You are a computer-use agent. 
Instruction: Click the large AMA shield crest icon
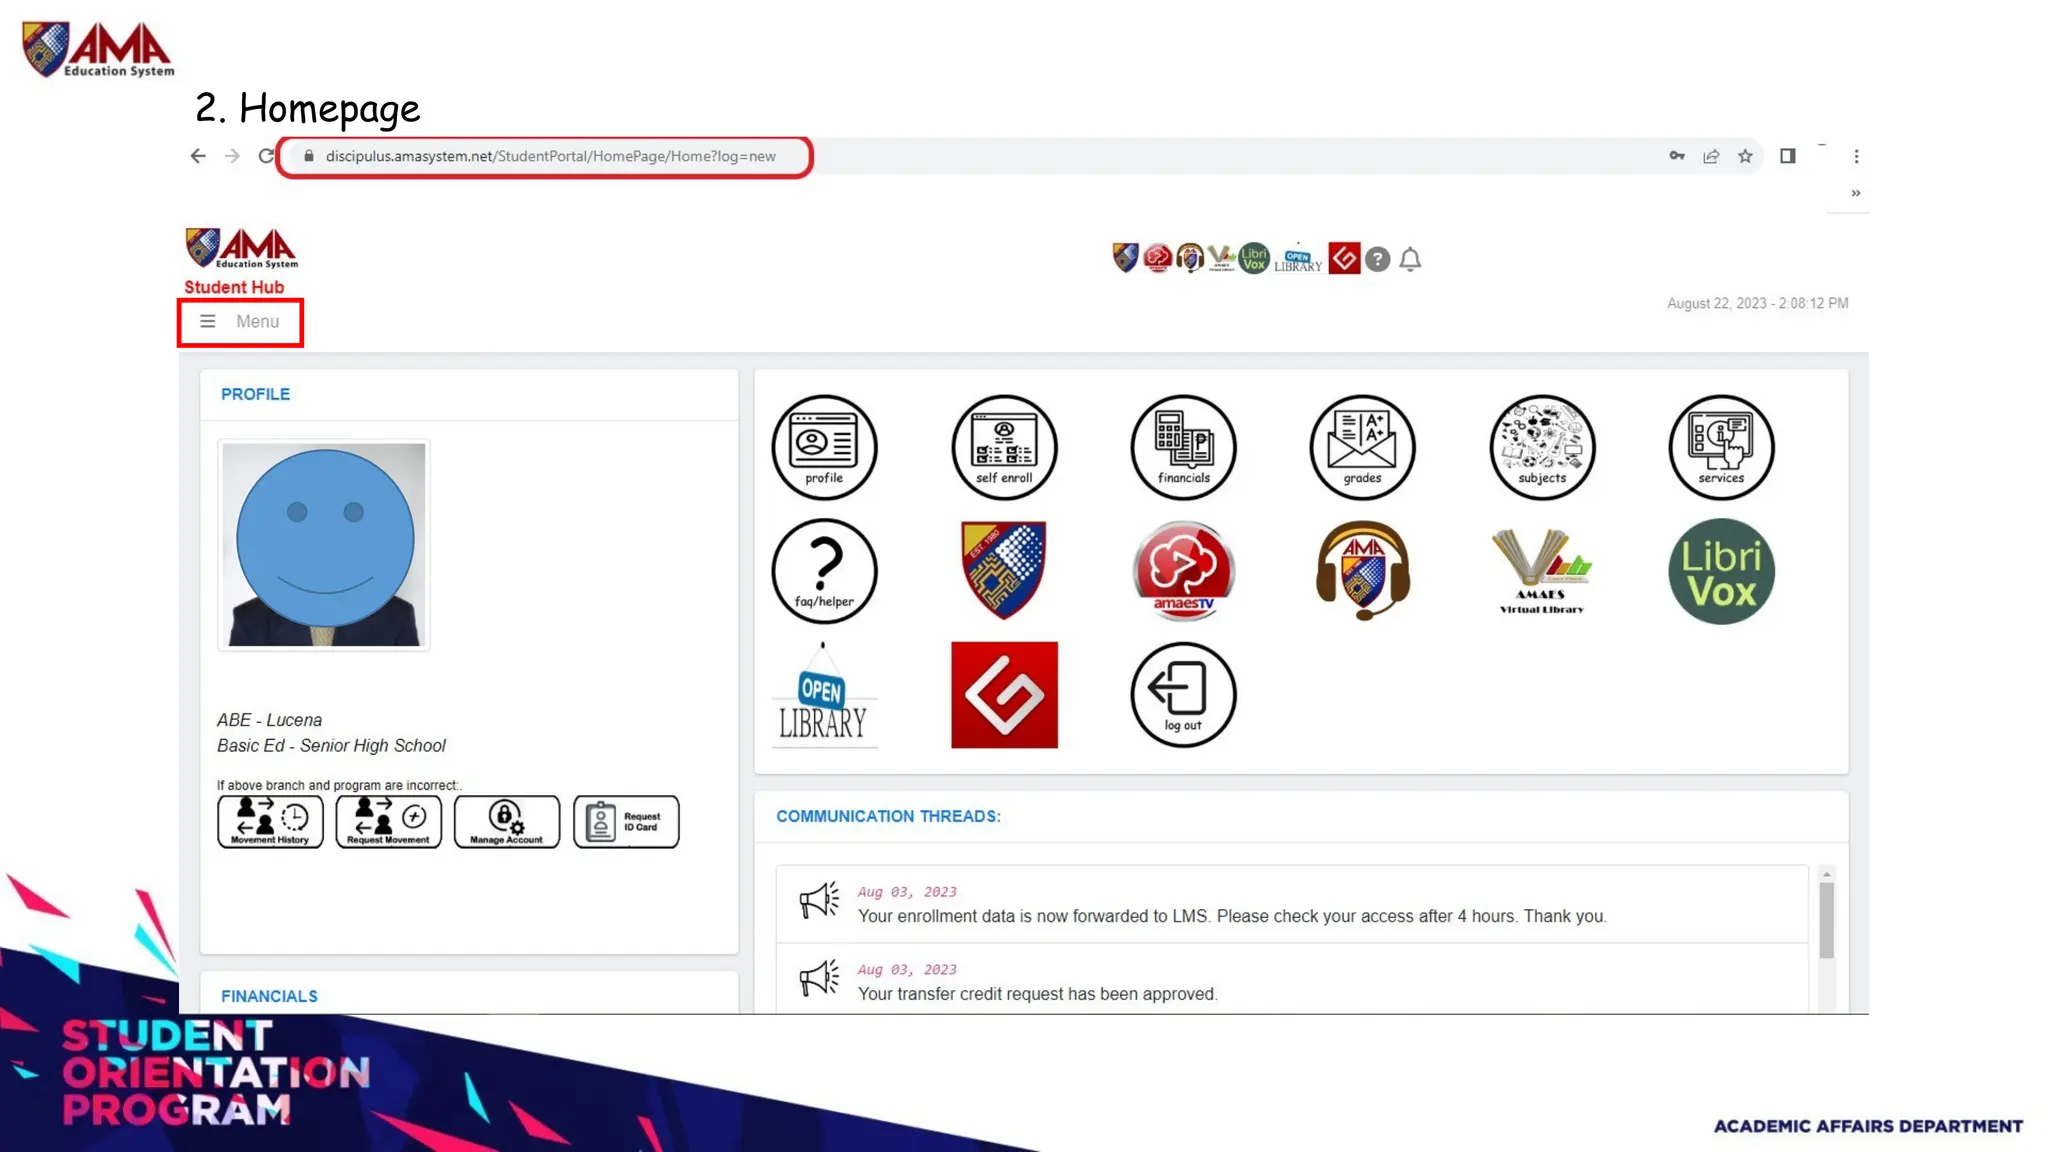pos(1004,570)
